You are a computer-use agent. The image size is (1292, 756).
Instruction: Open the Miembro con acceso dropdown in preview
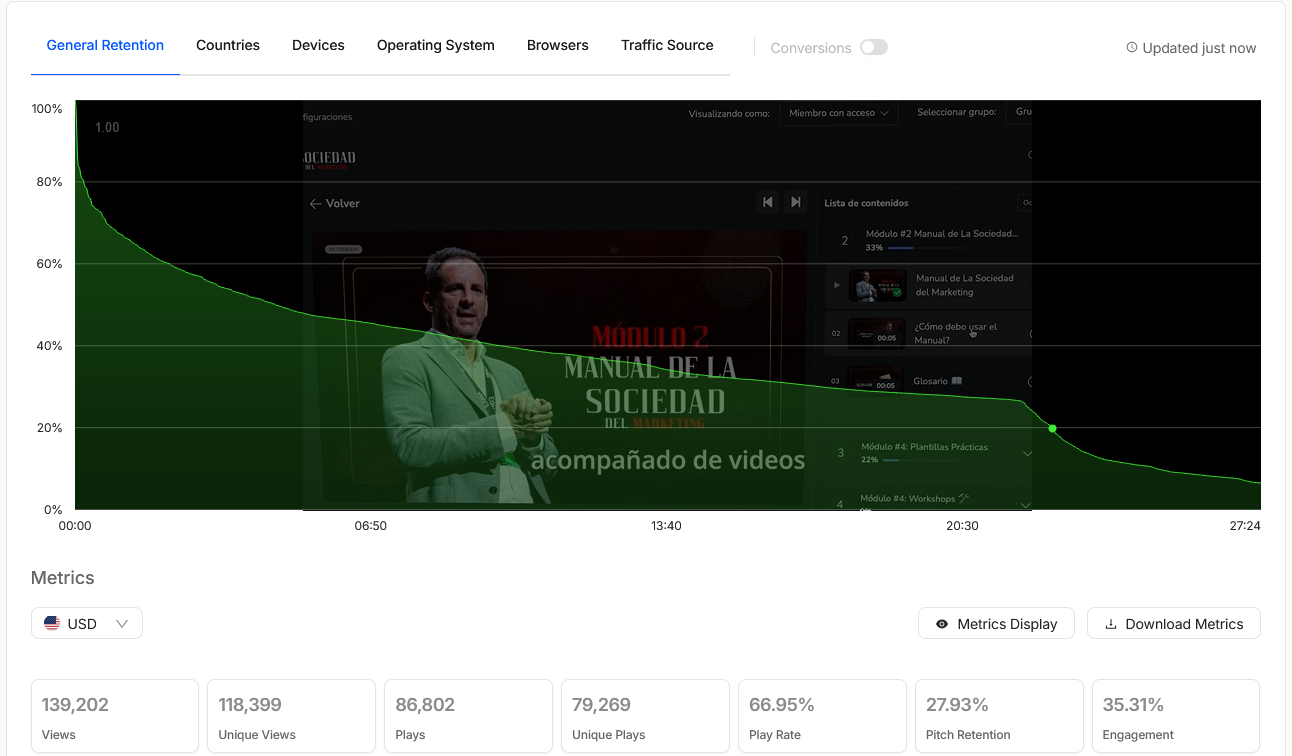838,113
